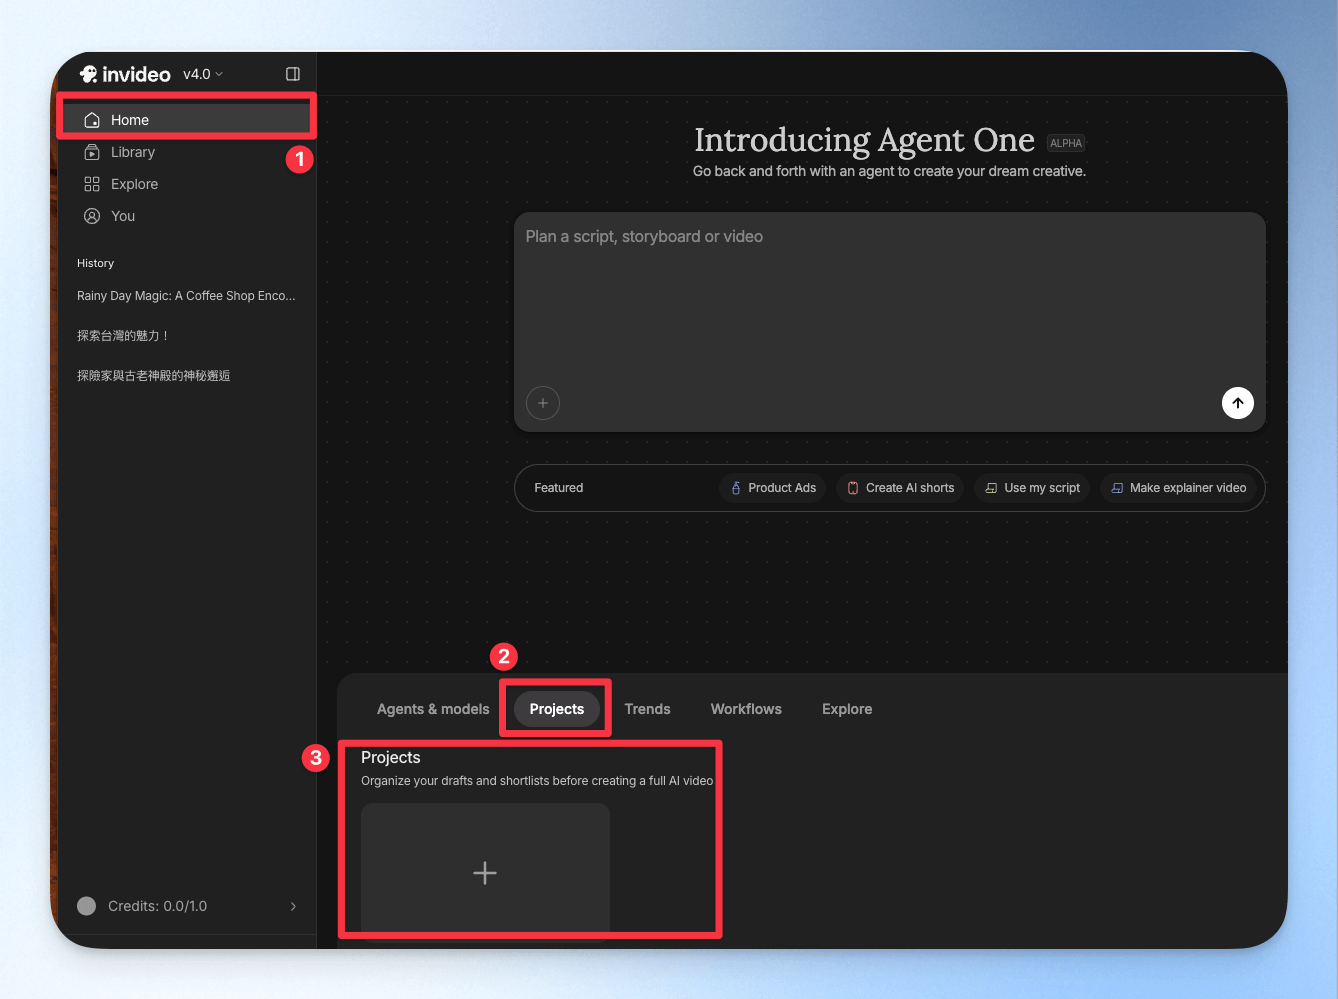
Task: Open history item Rainy Day Magic
Action: (186, 296)
